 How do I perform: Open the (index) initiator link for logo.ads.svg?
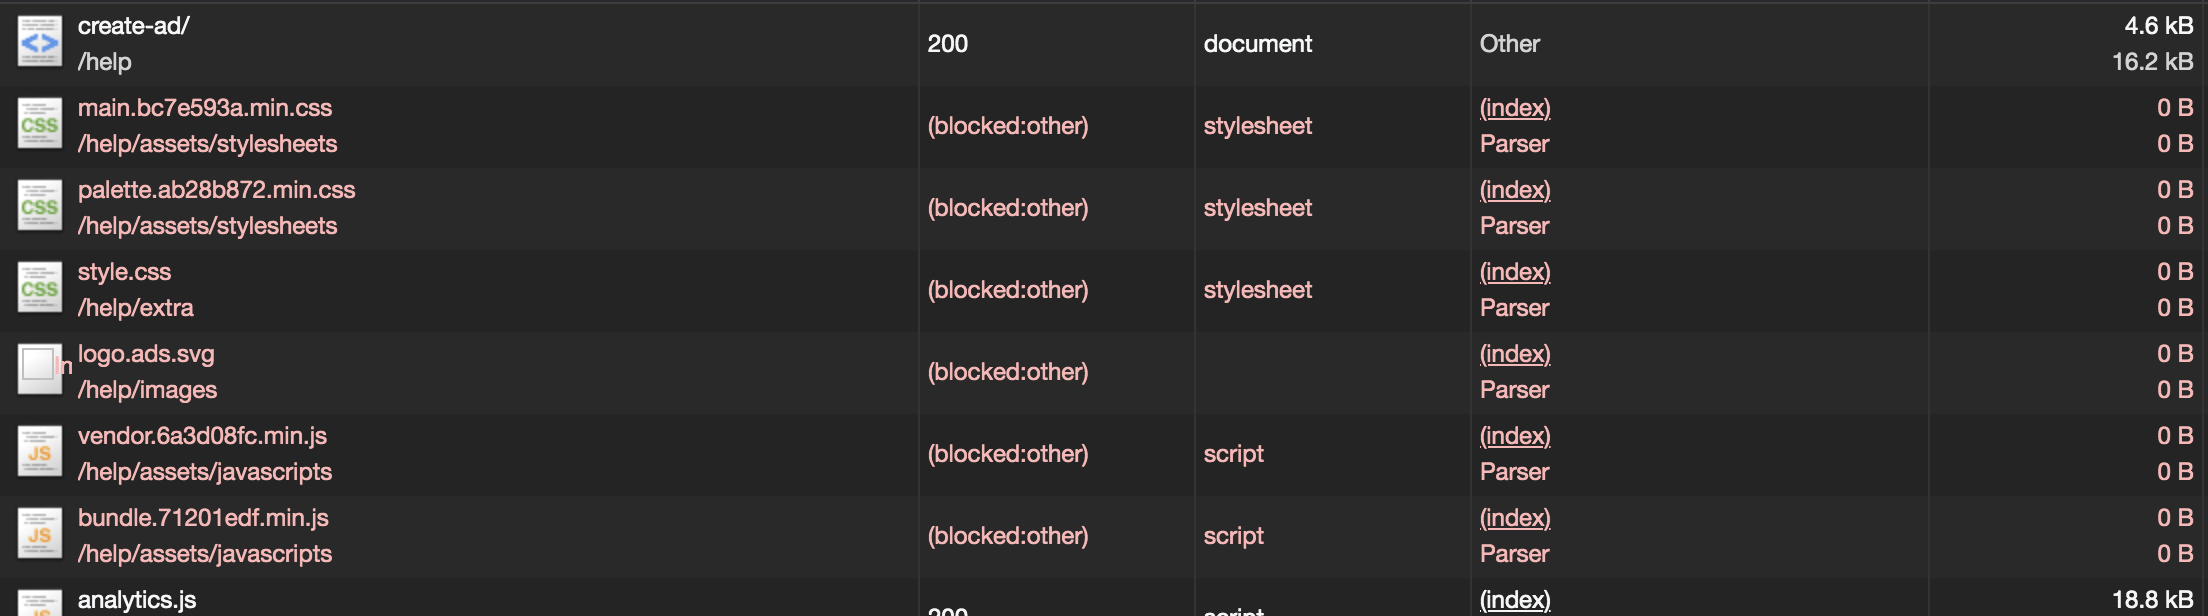(1515, 353)
